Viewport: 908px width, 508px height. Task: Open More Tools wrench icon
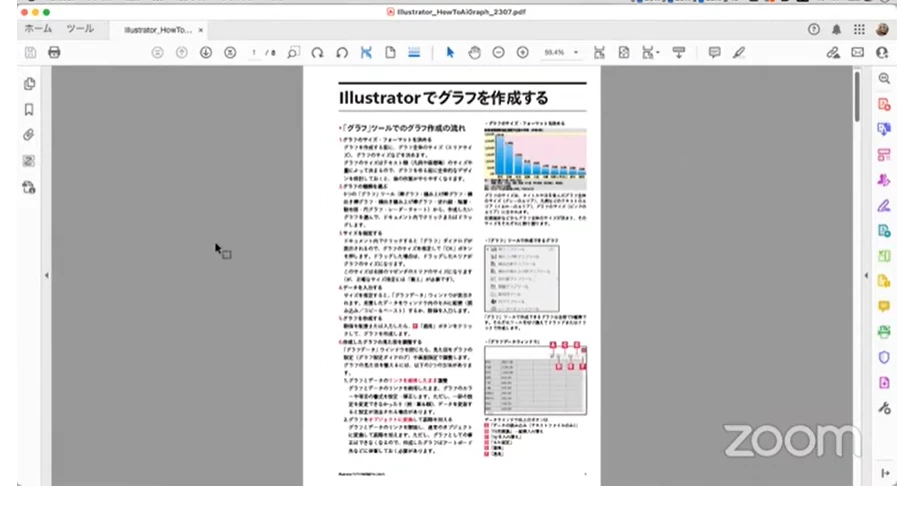884,408
